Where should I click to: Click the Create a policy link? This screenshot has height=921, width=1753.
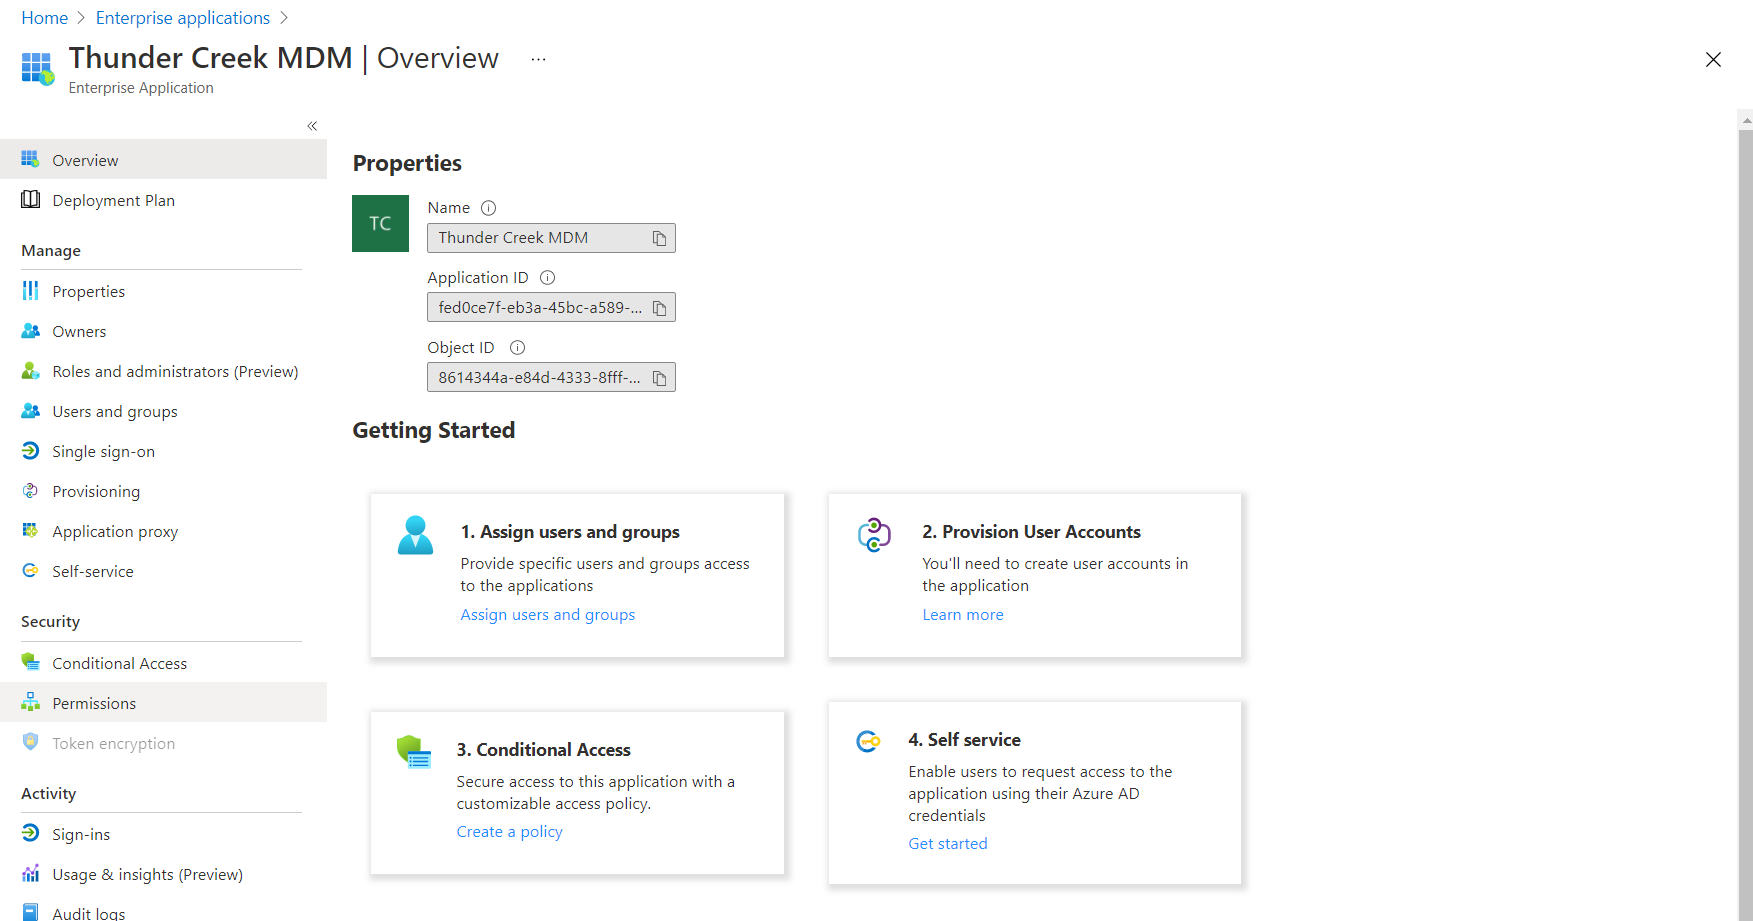click(x=509, y=832)
